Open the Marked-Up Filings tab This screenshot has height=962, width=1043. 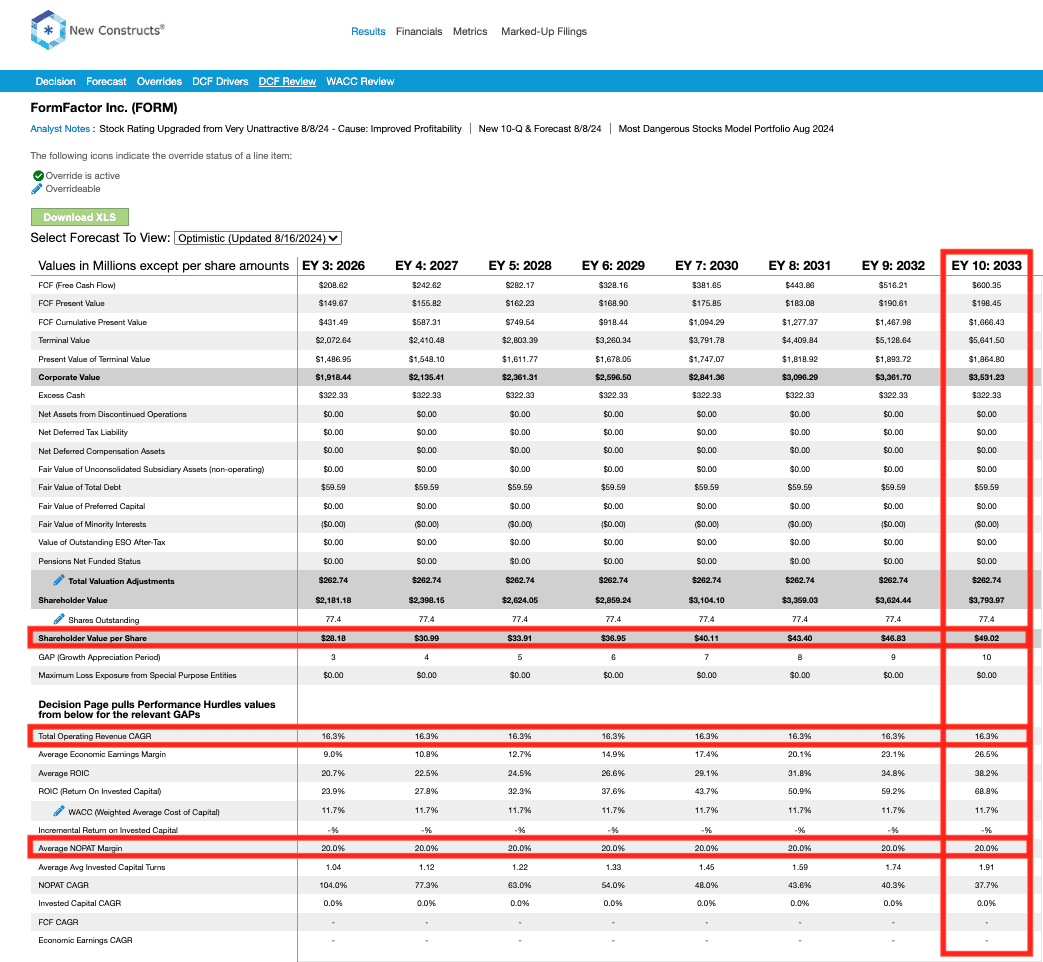544,31
